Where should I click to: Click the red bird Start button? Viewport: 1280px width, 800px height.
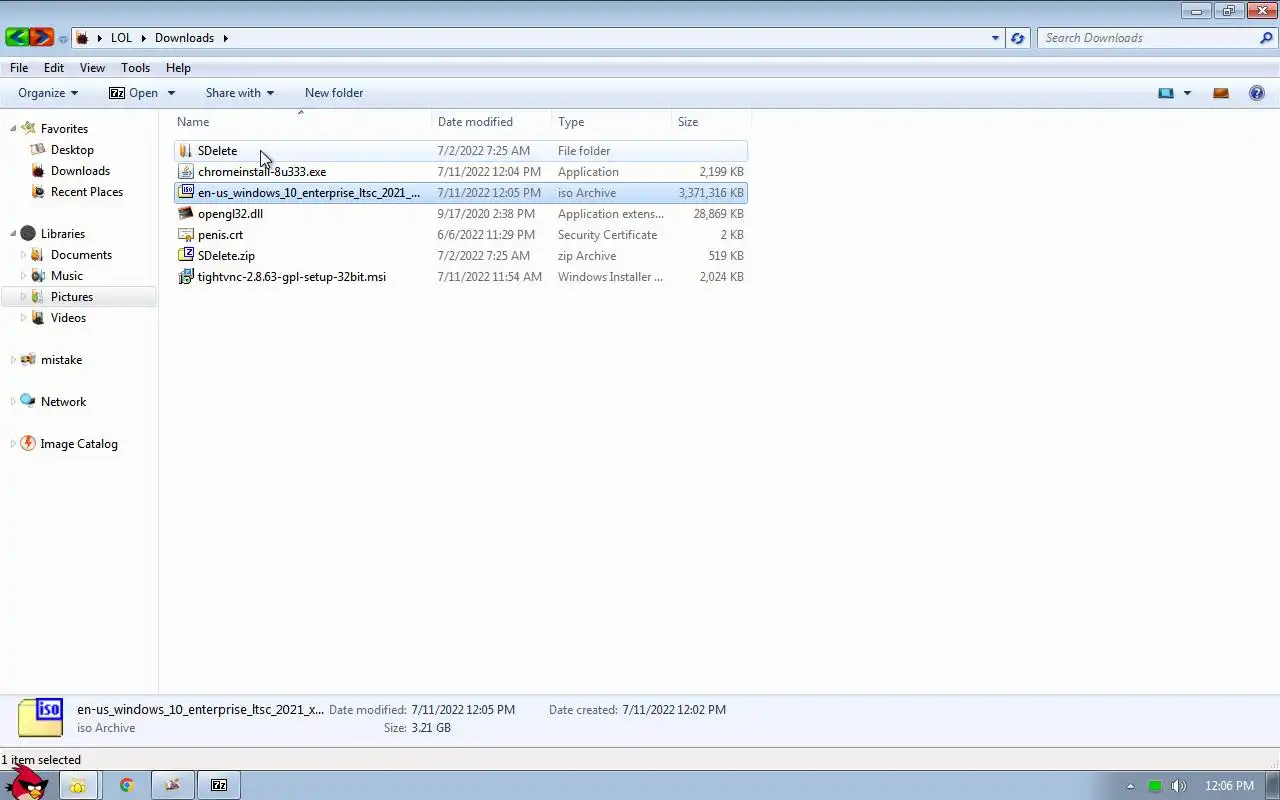(x=28, y=782)
